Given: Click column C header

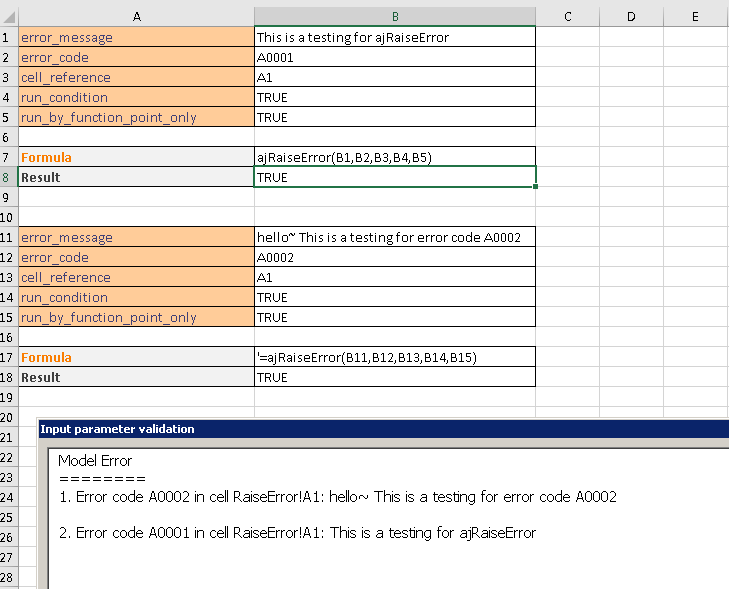Looking at the screenshot, I should pyautogui.click(x=567, y=16).
